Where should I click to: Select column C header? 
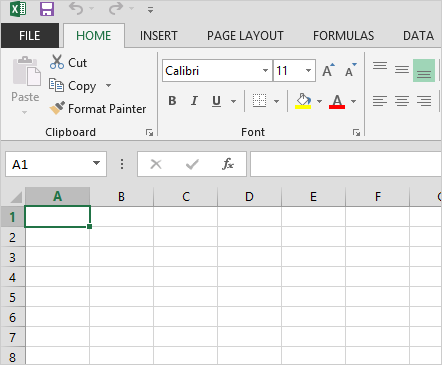pyautogui.click(x=185, y=197)
